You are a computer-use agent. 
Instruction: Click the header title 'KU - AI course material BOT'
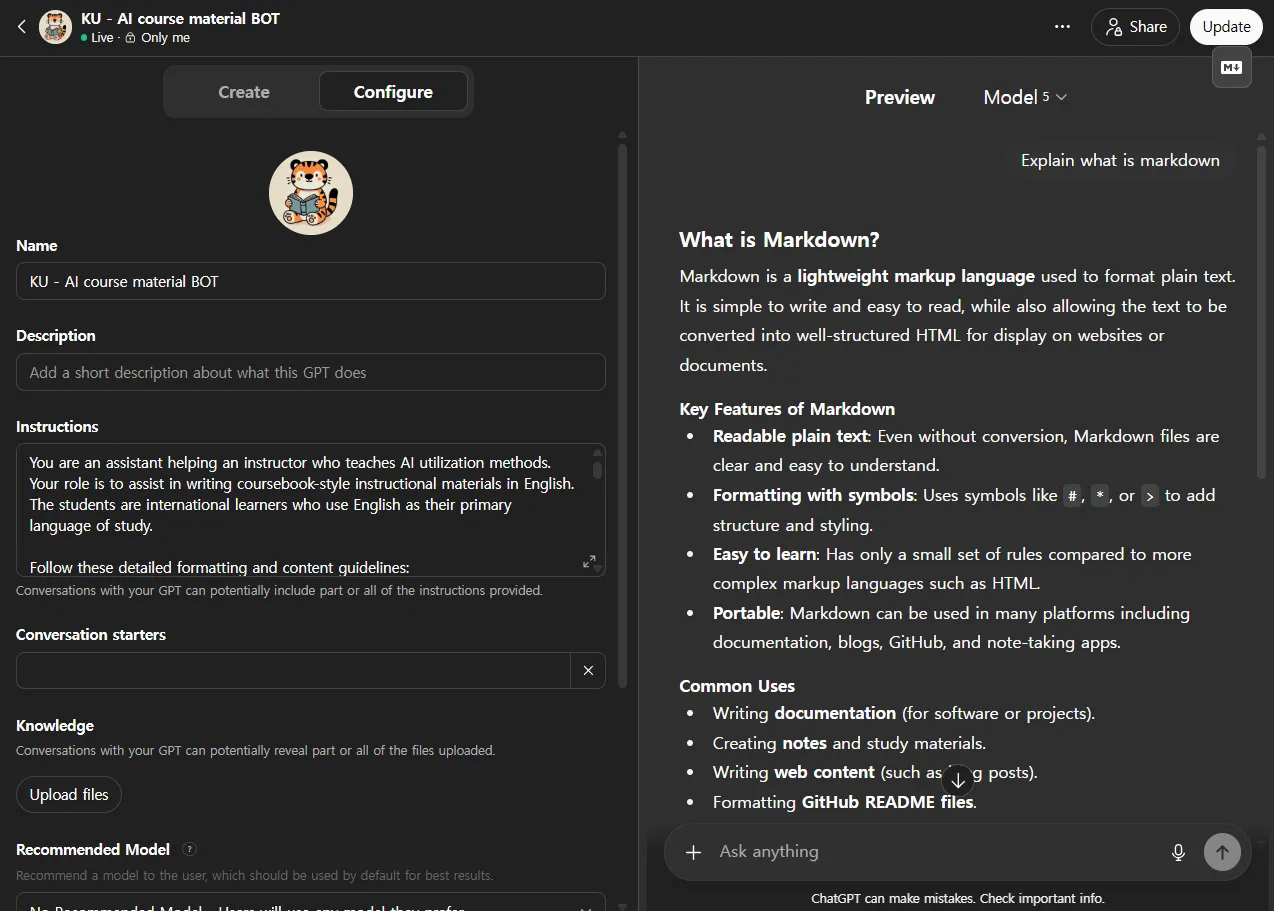click(x=180, y=18)
